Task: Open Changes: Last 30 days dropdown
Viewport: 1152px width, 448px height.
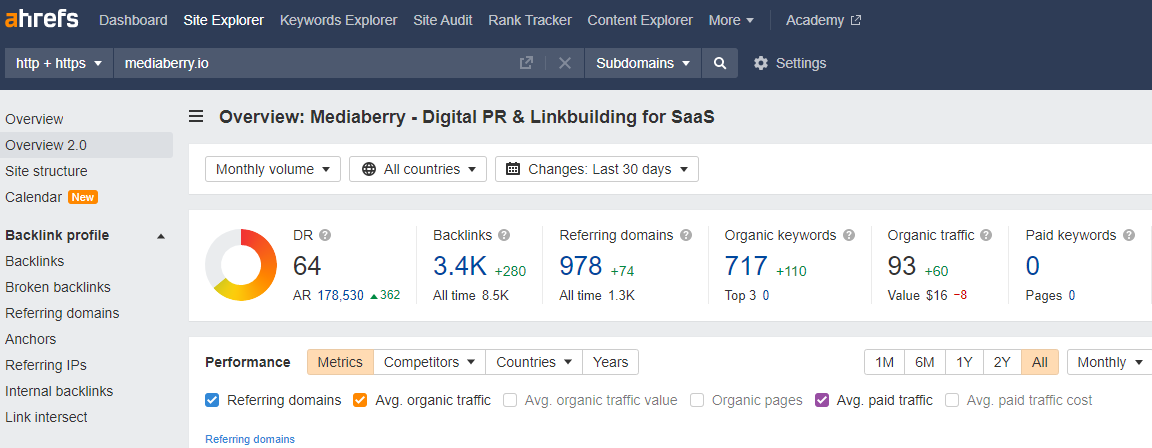Action: point(597,169)
